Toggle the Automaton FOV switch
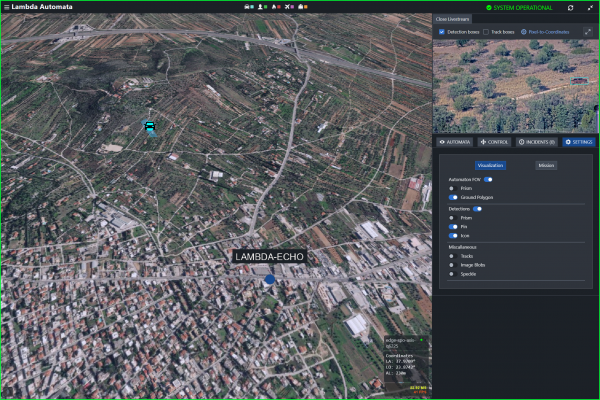 click(x=489, y=179)
